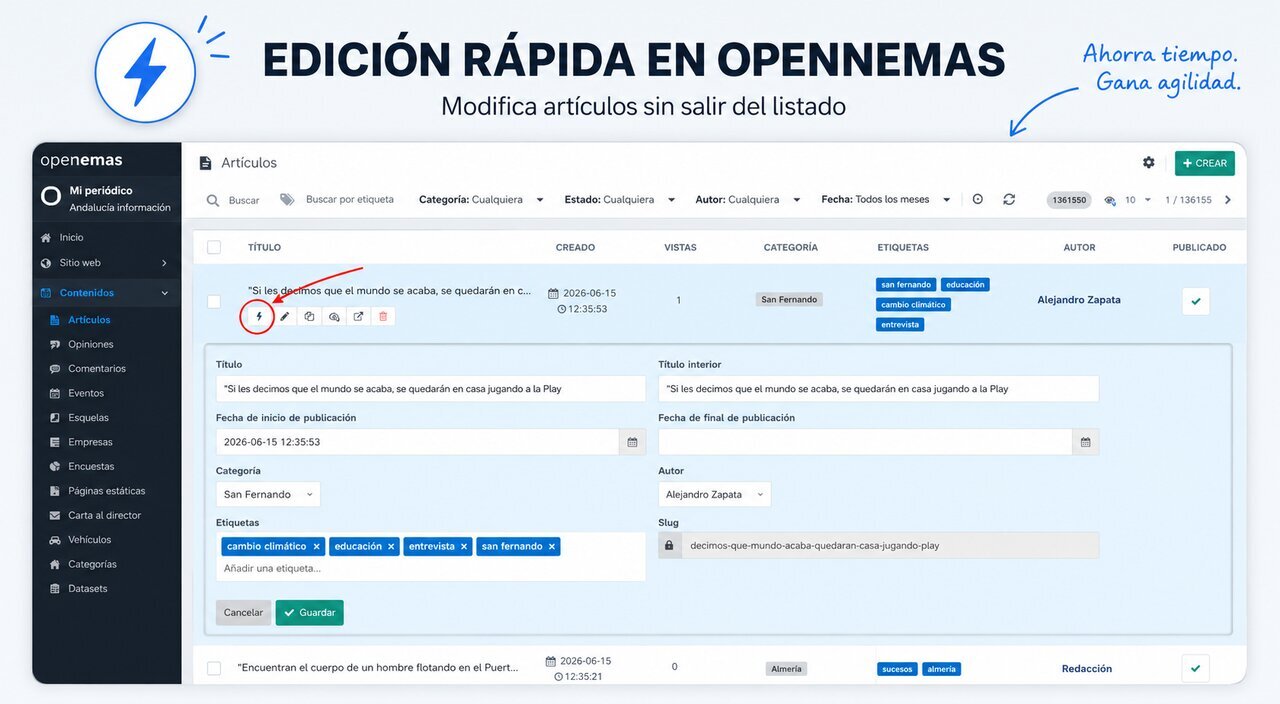The image size is (1280, 704).
Task: Select all articles with header checkbox
Action: (x=214, y=247)
